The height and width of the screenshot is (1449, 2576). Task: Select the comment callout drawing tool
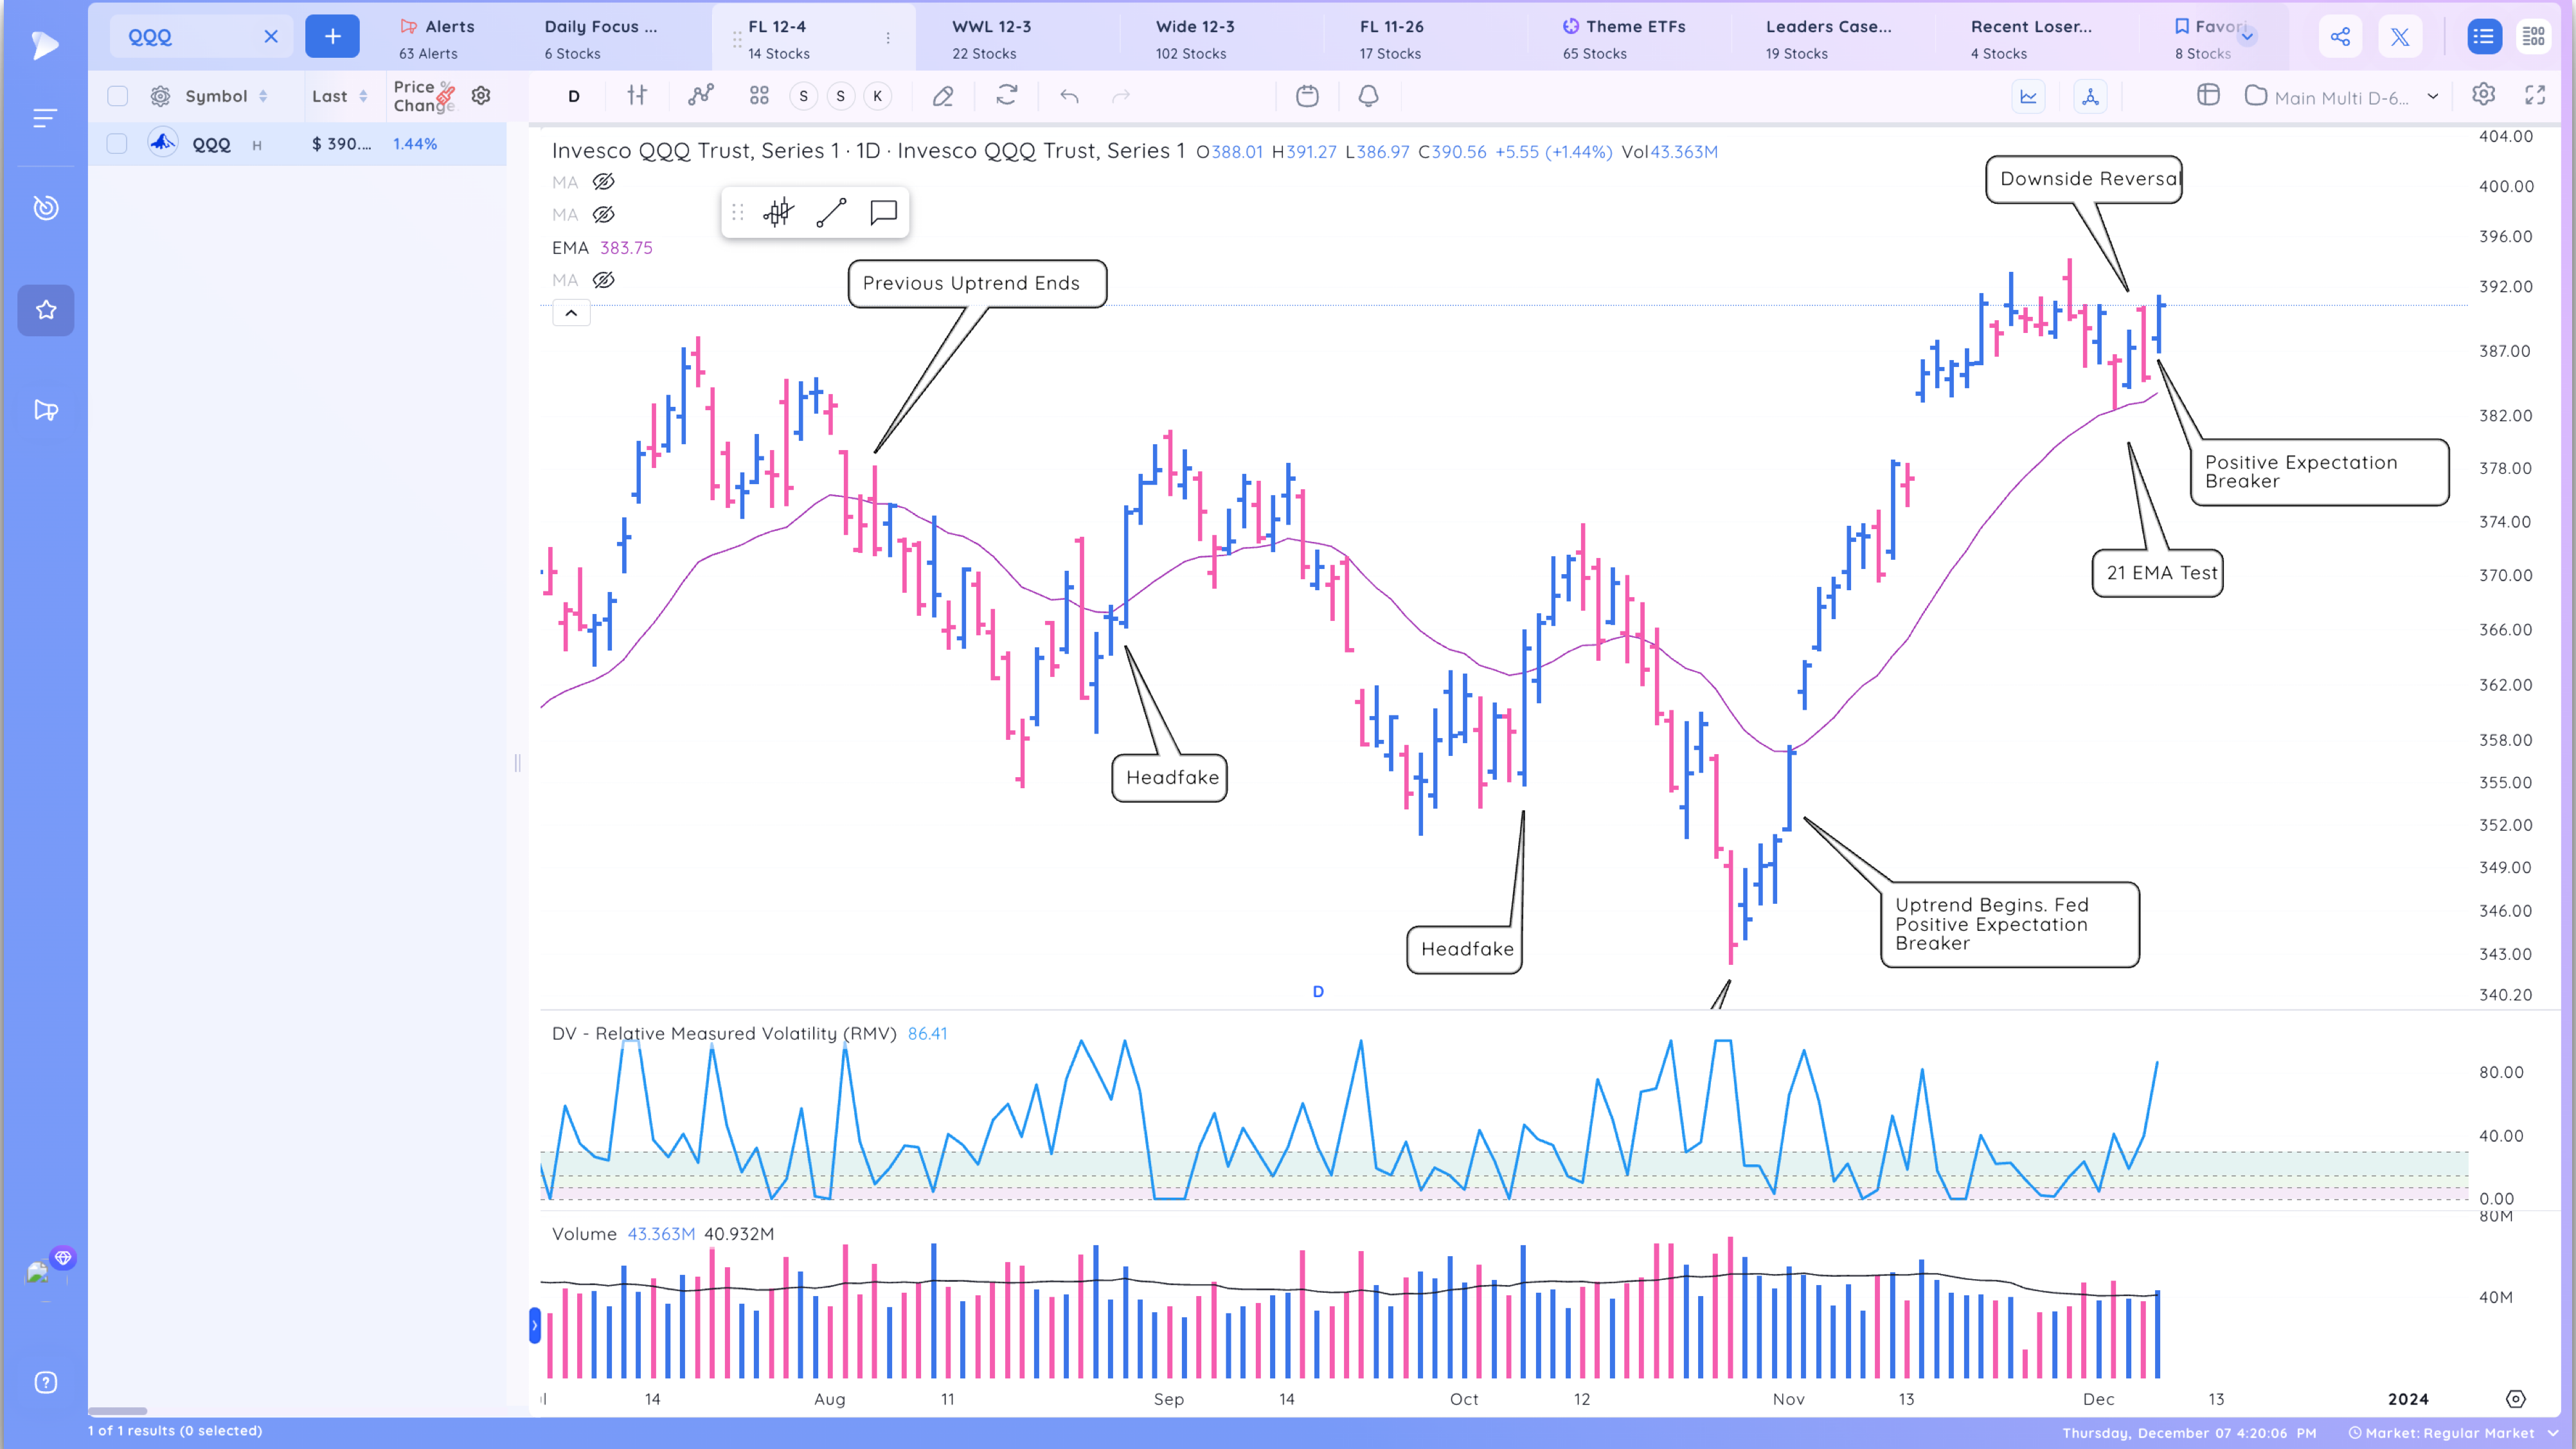(x=883, y=212)
